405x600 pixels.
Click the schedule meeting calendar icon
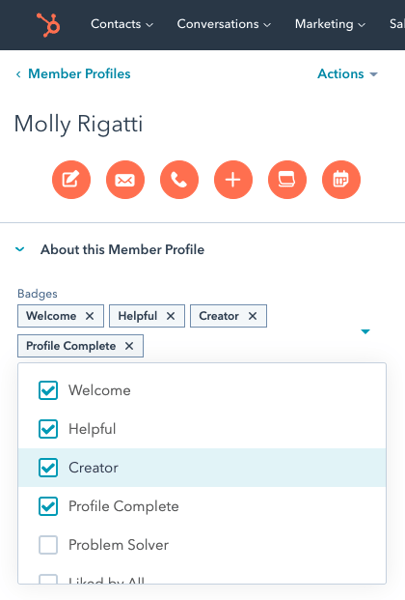pyautogui.click(x=341, y=179)
